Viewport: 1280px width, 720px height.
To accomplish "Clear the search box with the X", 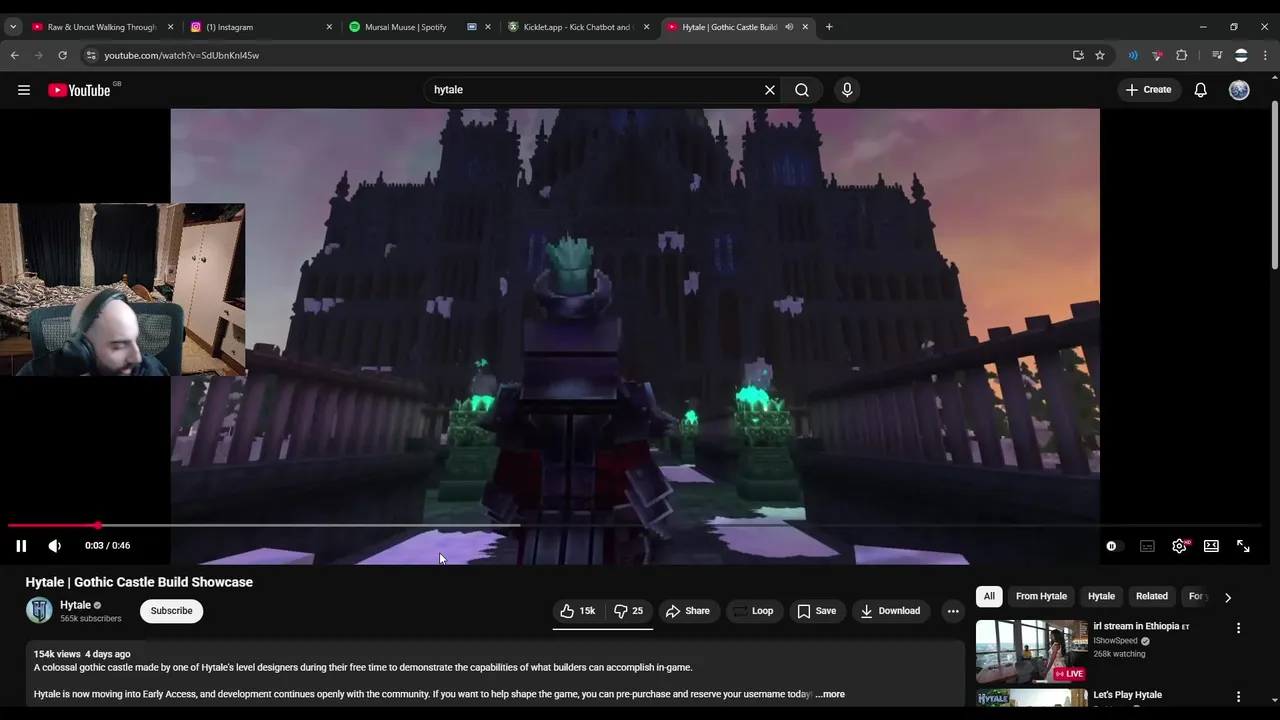I will click(x=770, y=90).
